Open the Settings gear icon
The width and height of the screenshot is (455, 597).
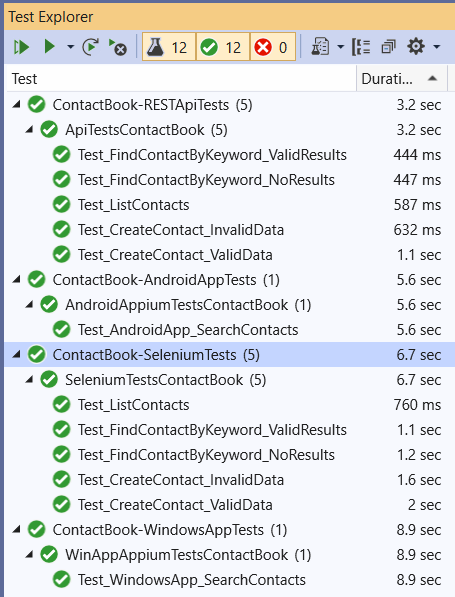point(416,47)
